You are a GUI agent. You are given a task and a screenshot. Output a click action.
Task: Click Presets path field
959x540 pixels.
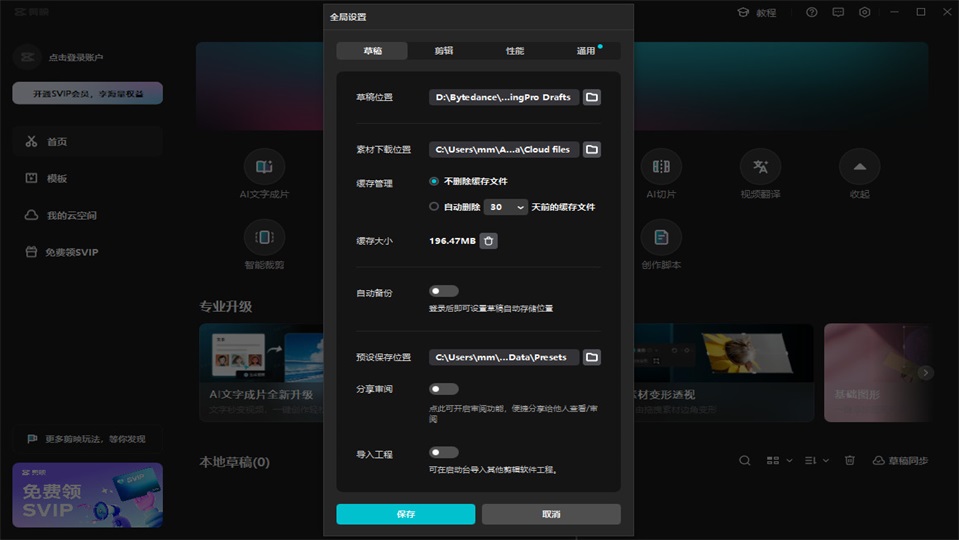point(503,357)
